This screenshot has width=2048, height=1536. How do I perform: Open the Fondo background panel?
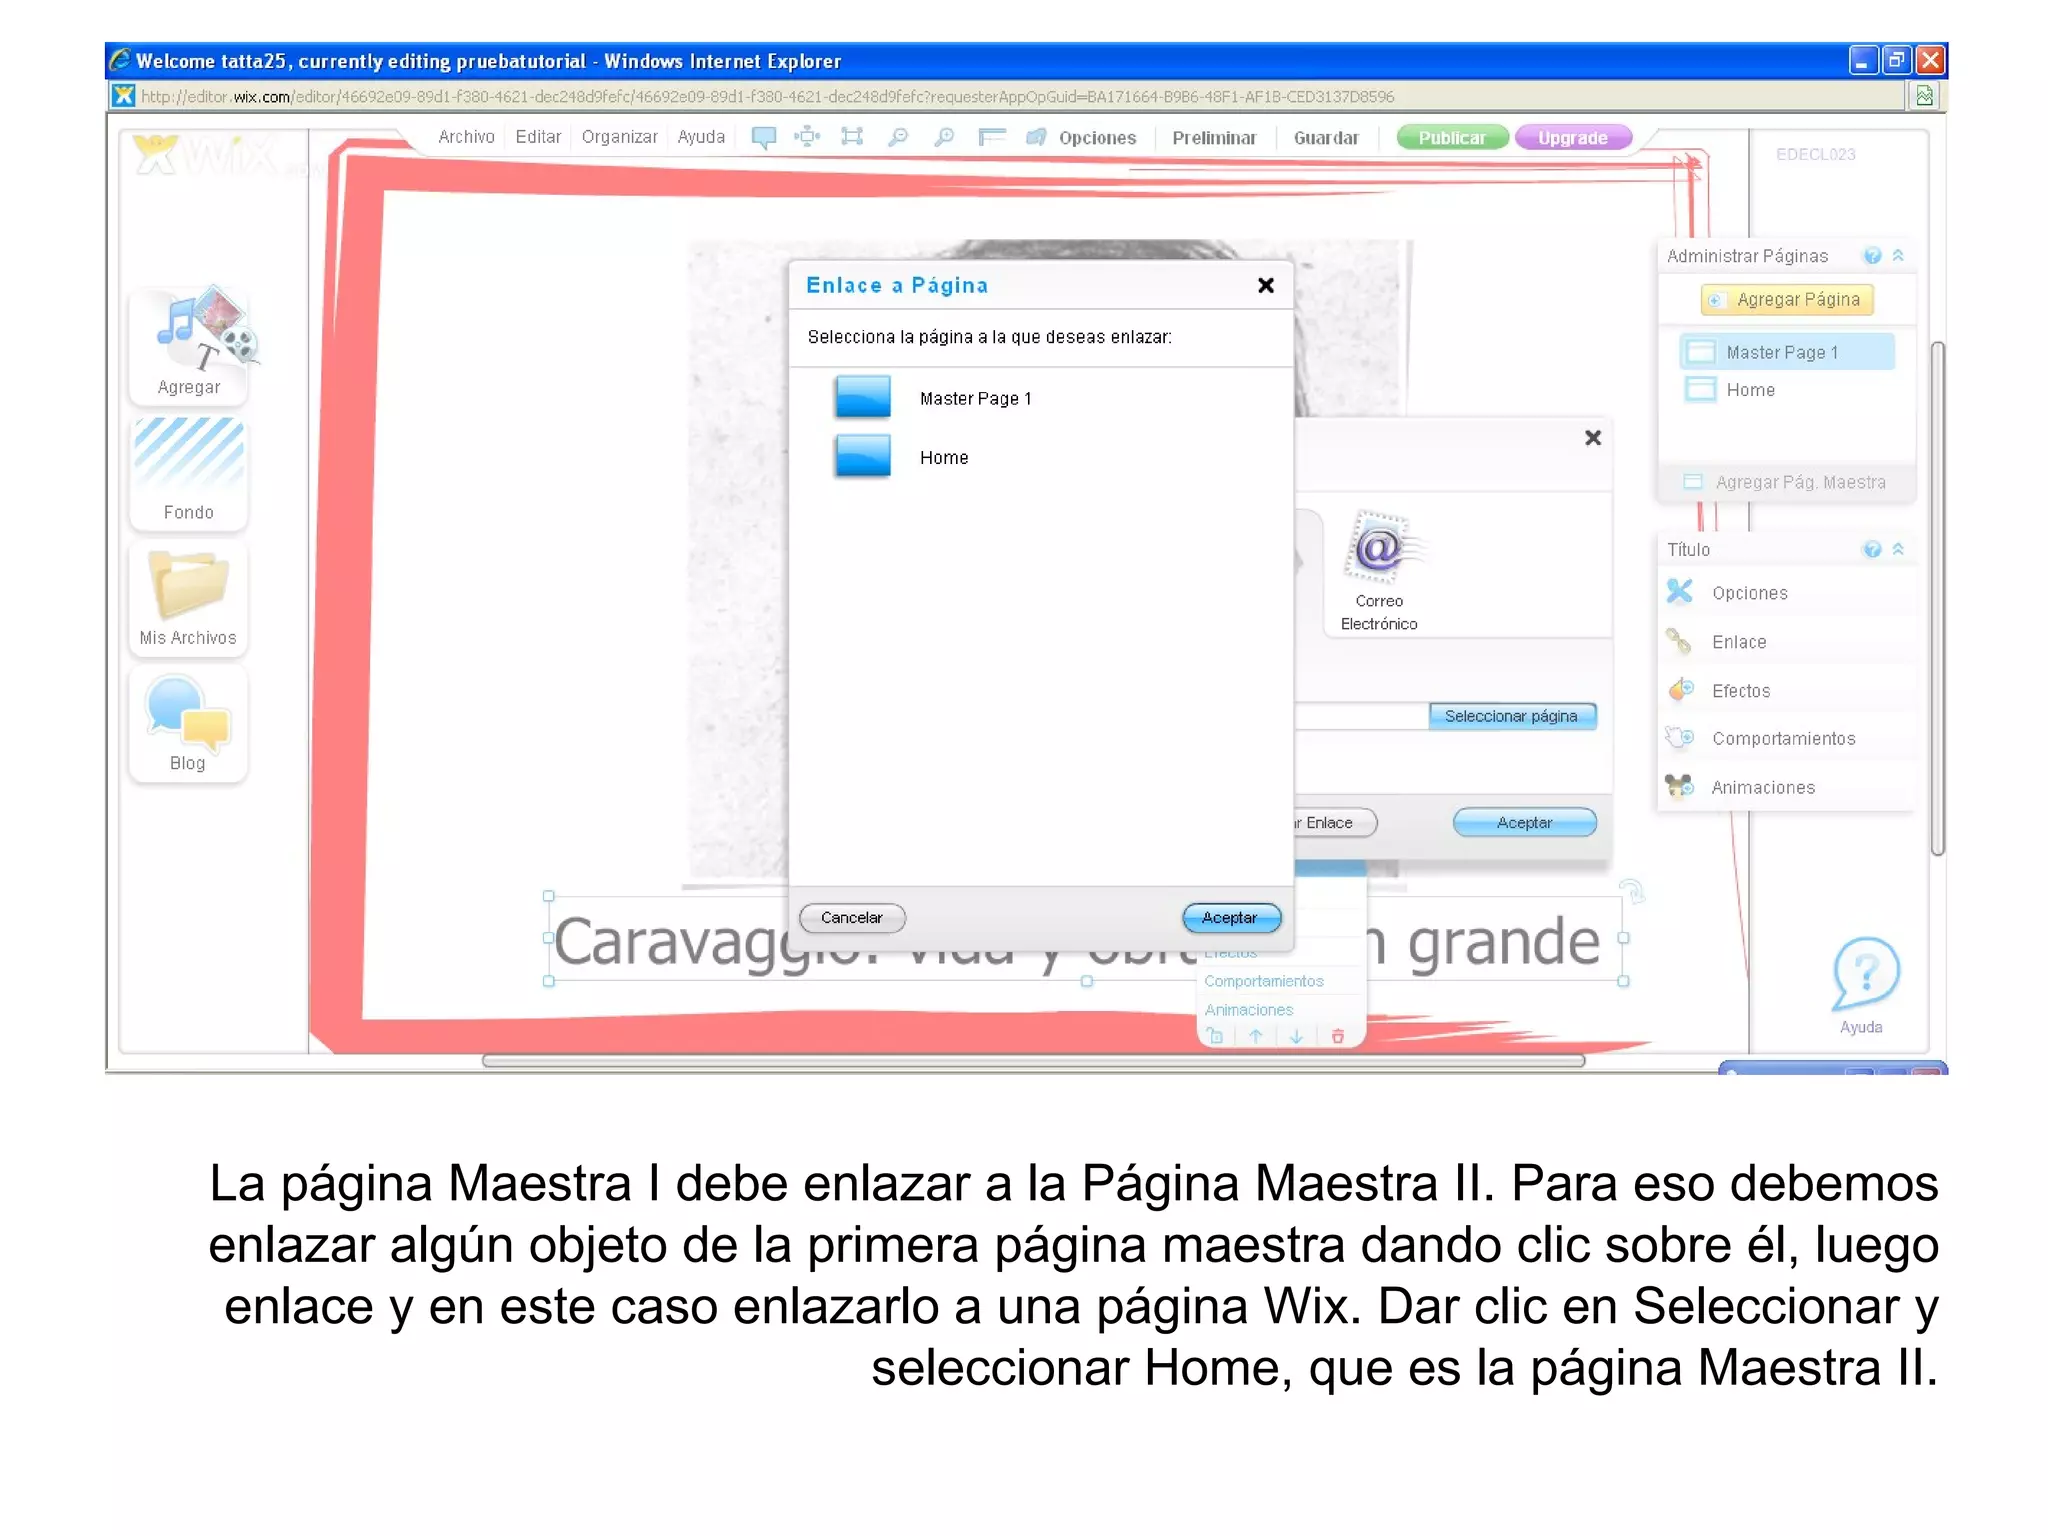[x=189, y=471]
